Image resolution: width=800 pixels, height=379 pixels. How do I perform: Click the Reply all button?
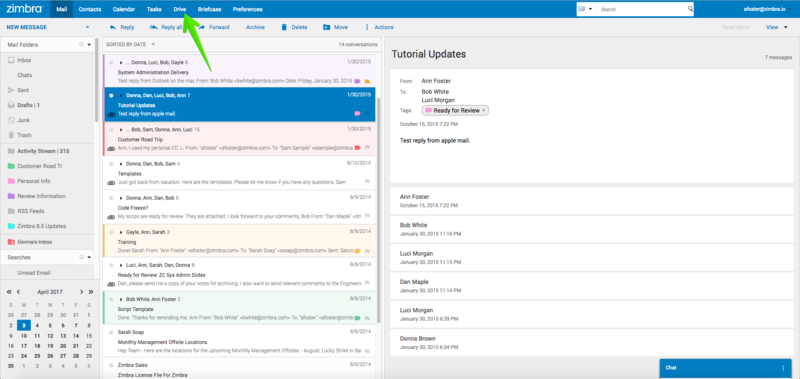[166, 28]
